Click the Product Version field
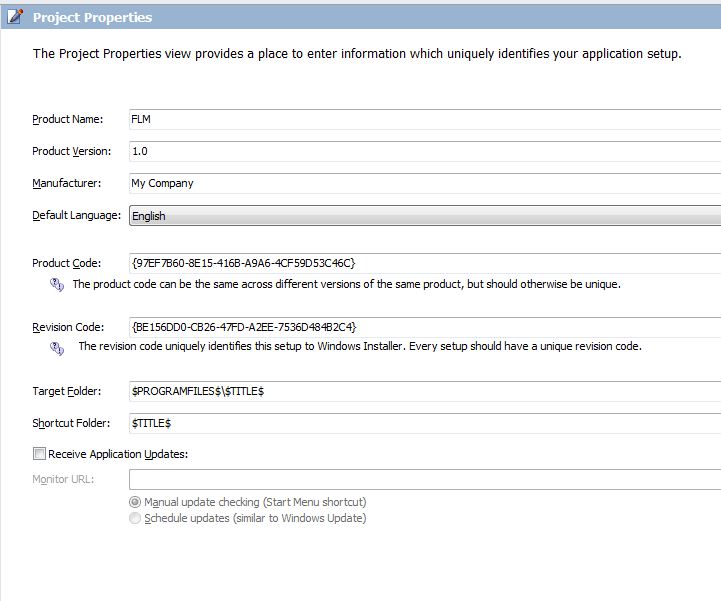721x601 pixels. tap(425, 151)
